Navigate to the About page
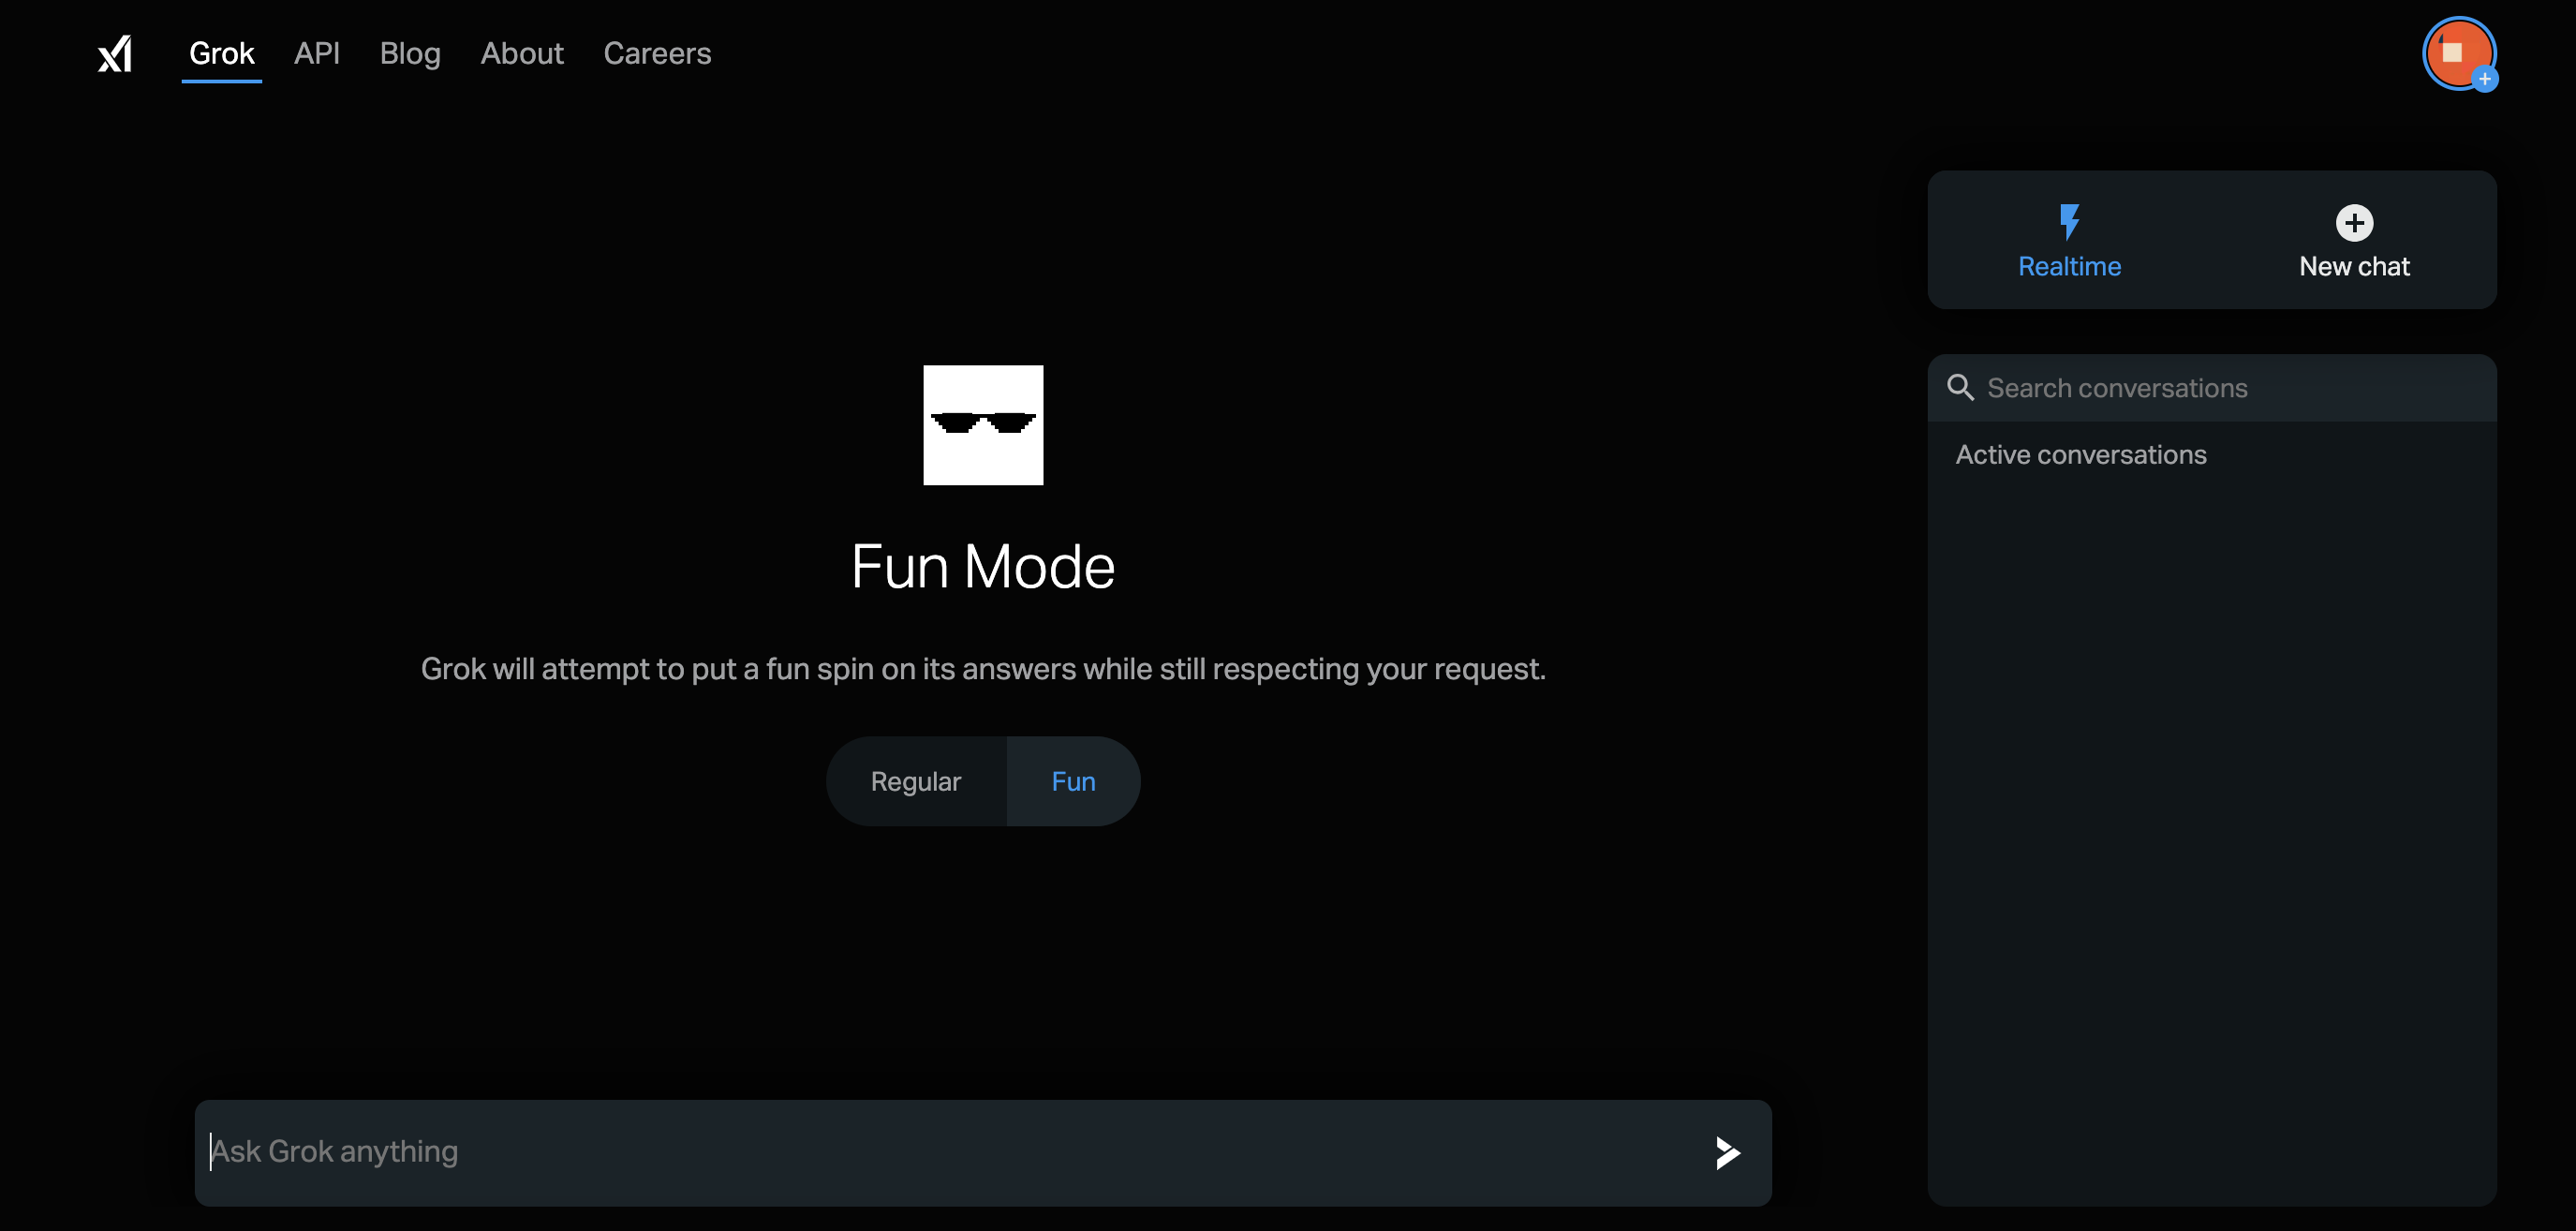 pos(521,54)
